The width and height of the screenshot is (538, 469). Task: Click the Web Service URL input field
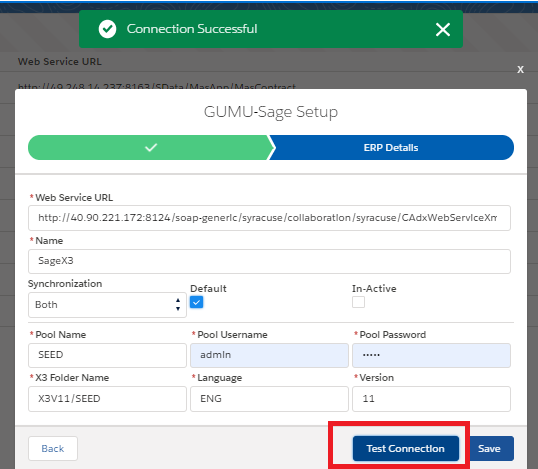point(269,218)
